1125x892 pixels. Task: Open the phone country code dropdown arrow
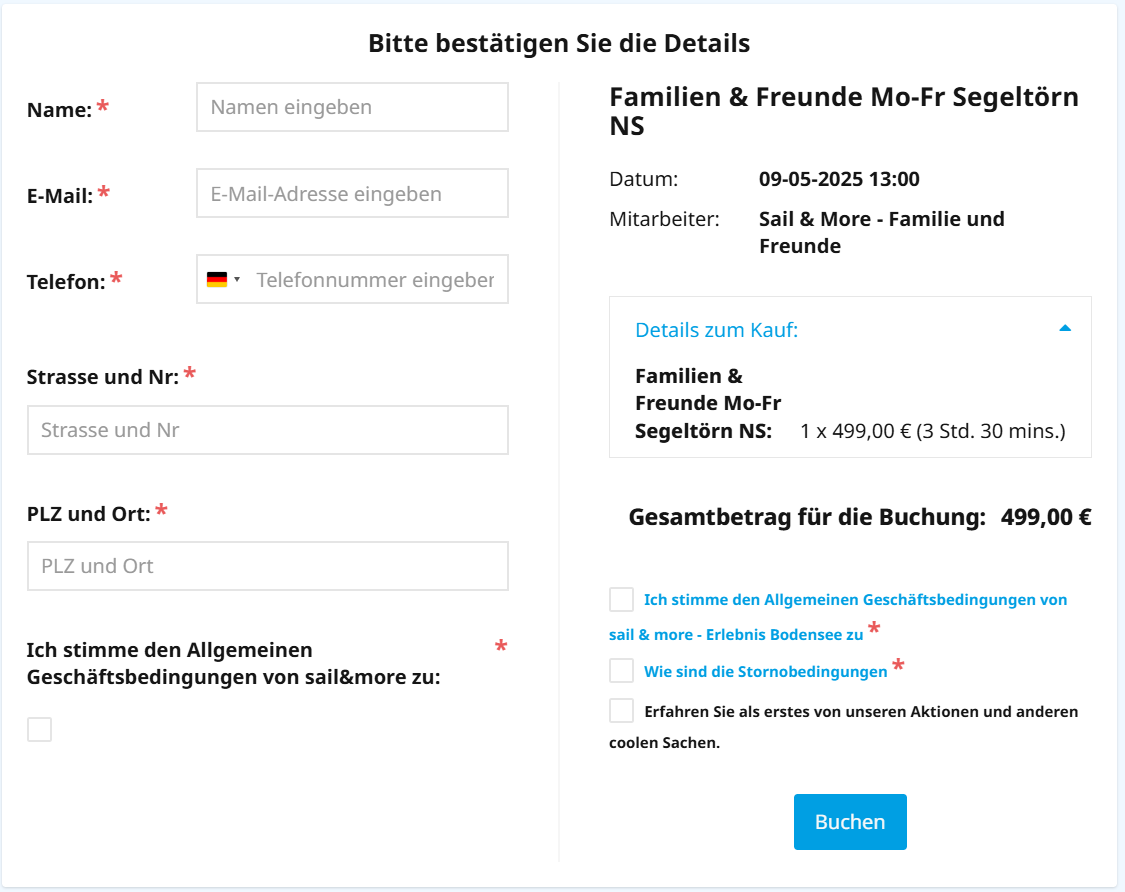coord(237,280)
